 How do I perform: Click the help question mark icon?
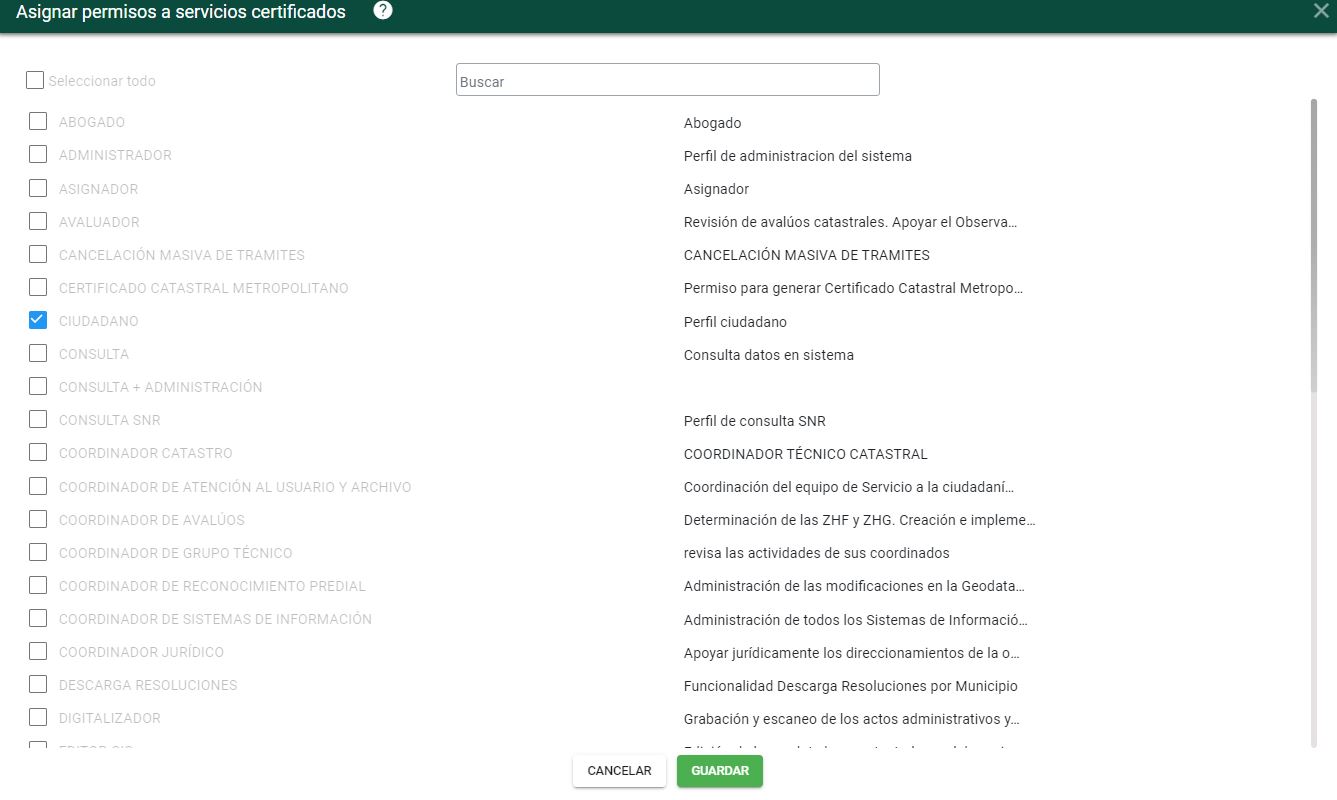pyautogui.click(x=383, y=11)
